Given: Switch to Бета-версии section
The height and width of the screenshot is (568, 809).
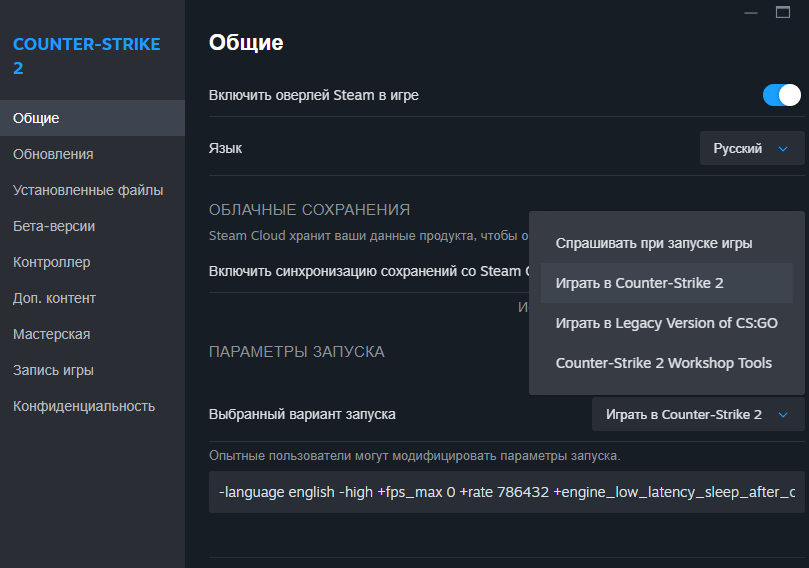Looking at the screenshot, I should (x=92, y=226).
